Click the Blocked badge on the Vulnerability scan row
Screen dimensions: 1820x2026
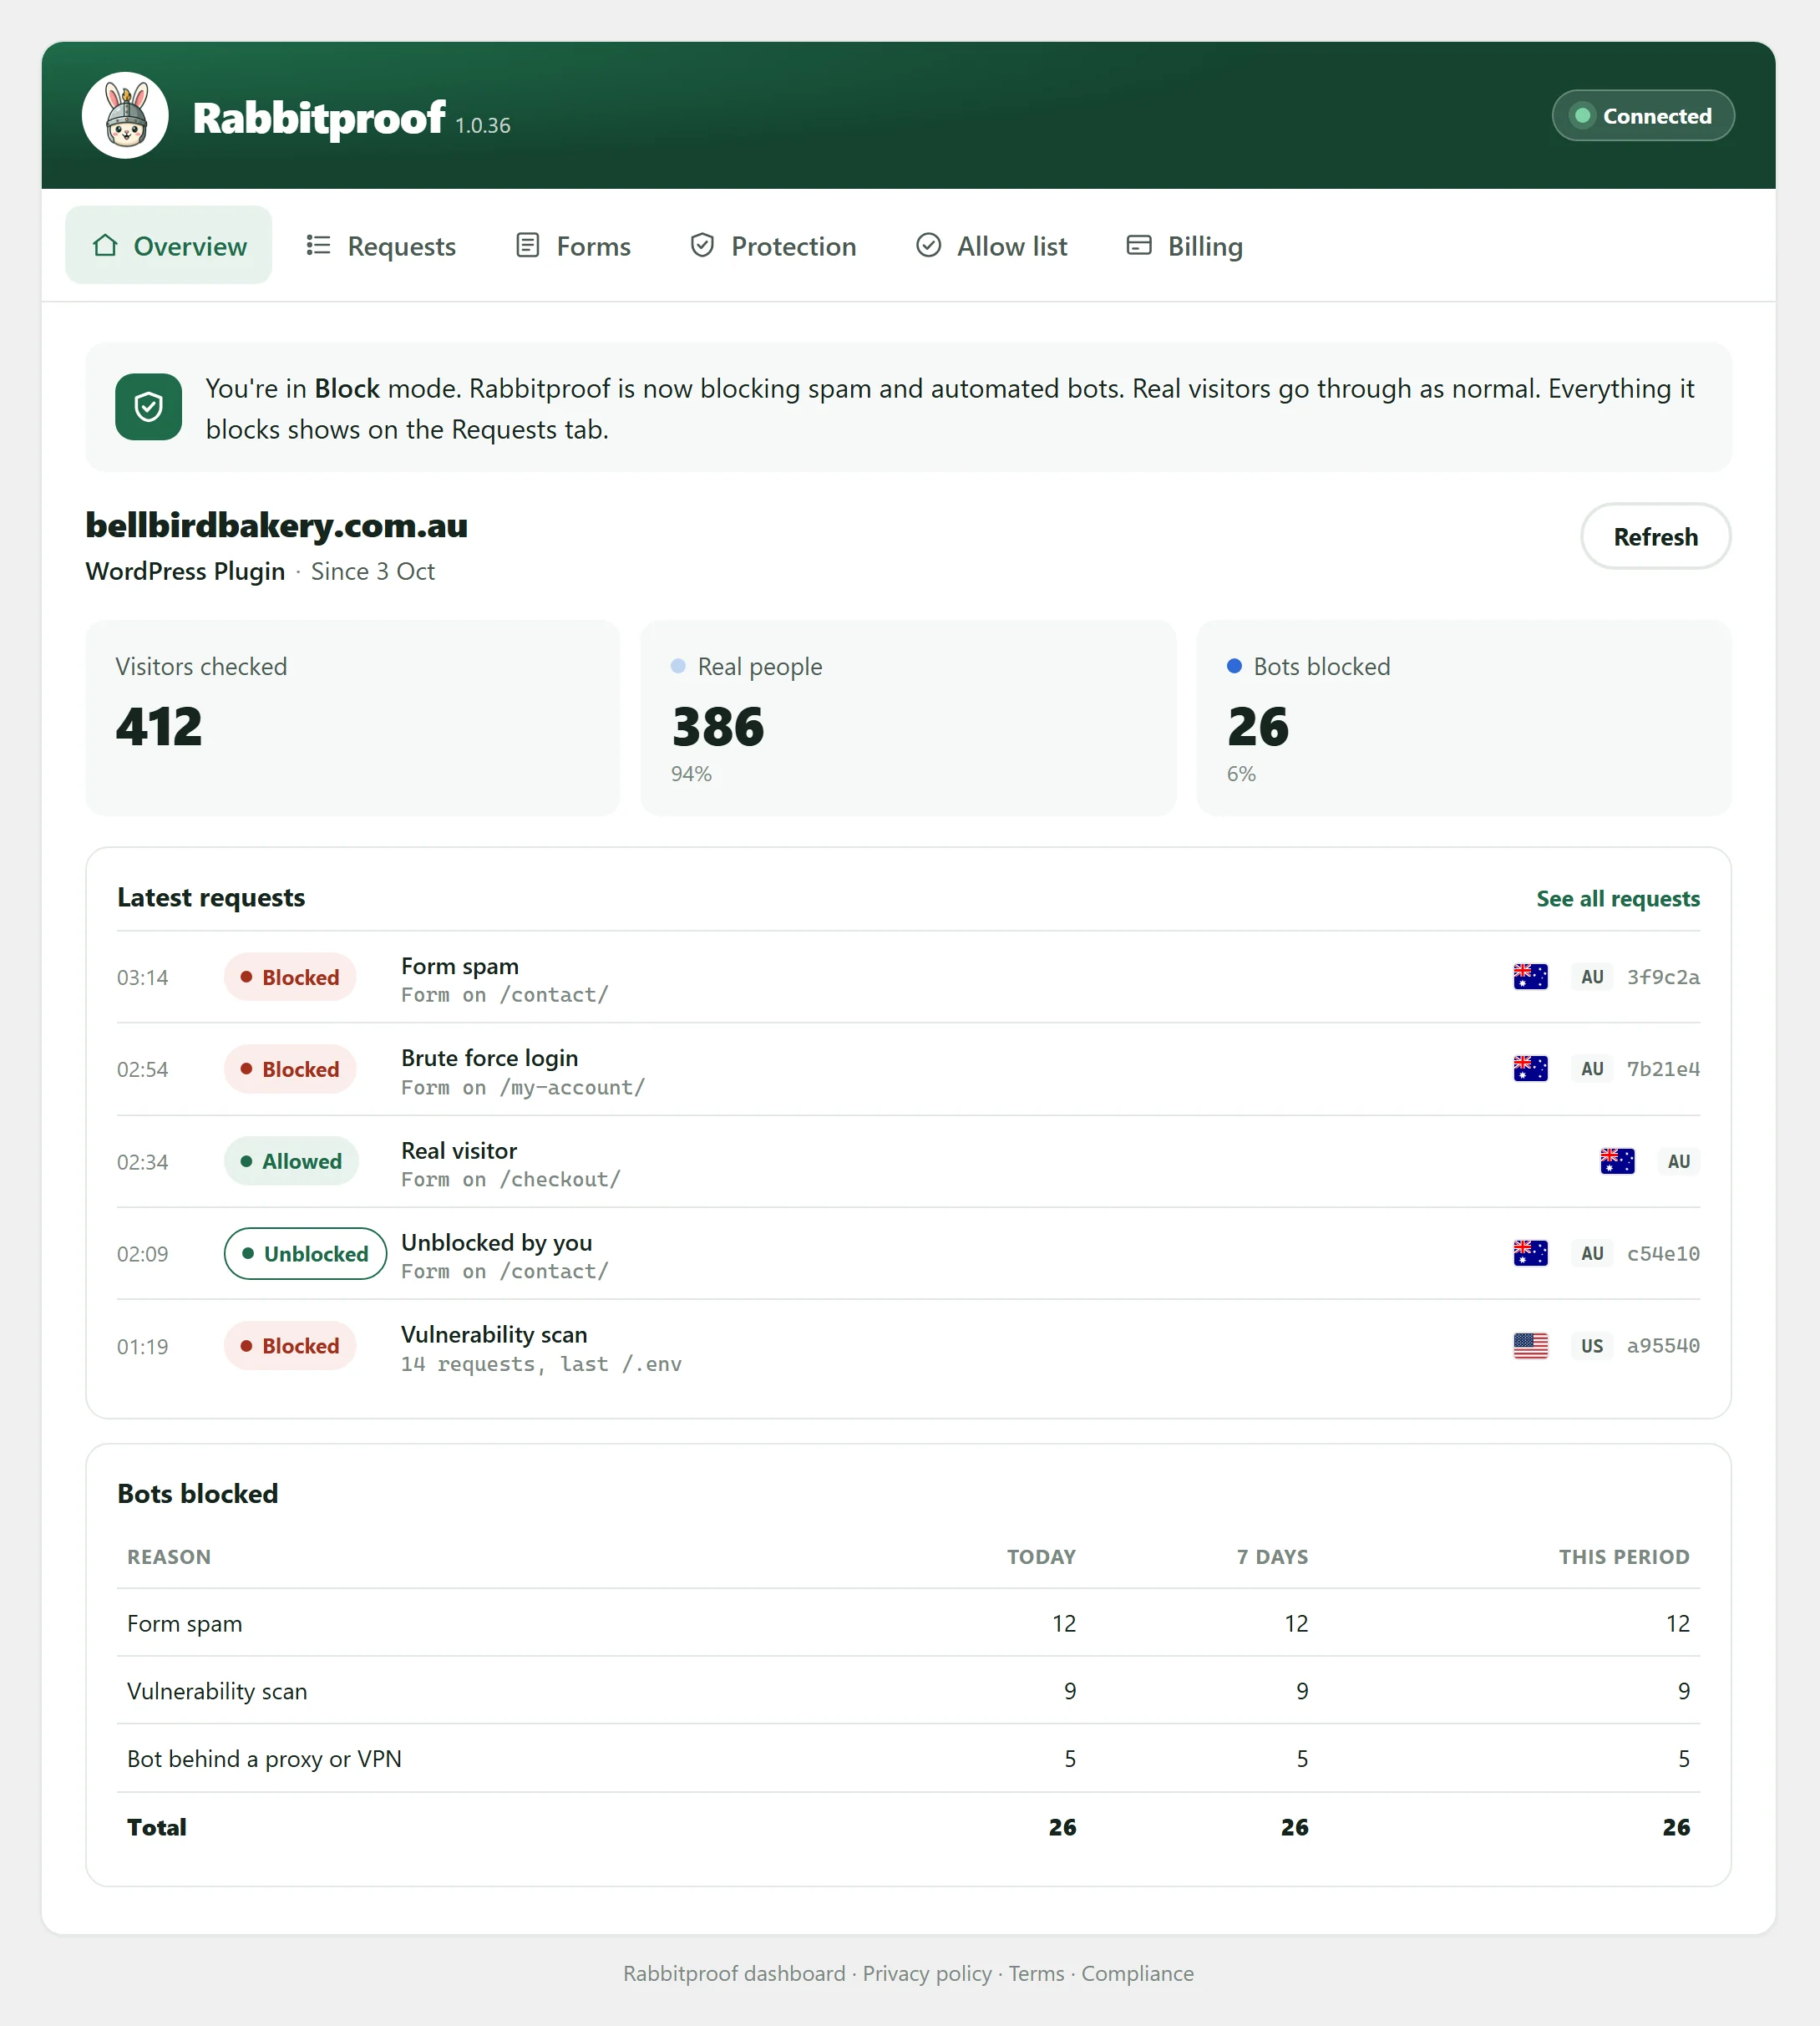[290, 1346]
